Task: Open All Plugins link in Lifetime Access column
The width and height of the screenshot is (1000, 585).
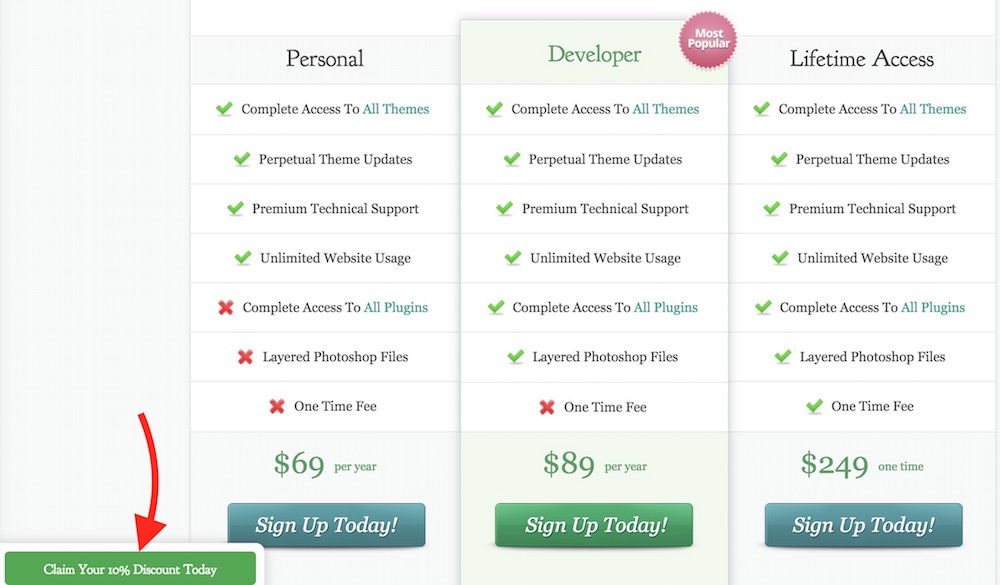Action: click(x=934, y=307)
